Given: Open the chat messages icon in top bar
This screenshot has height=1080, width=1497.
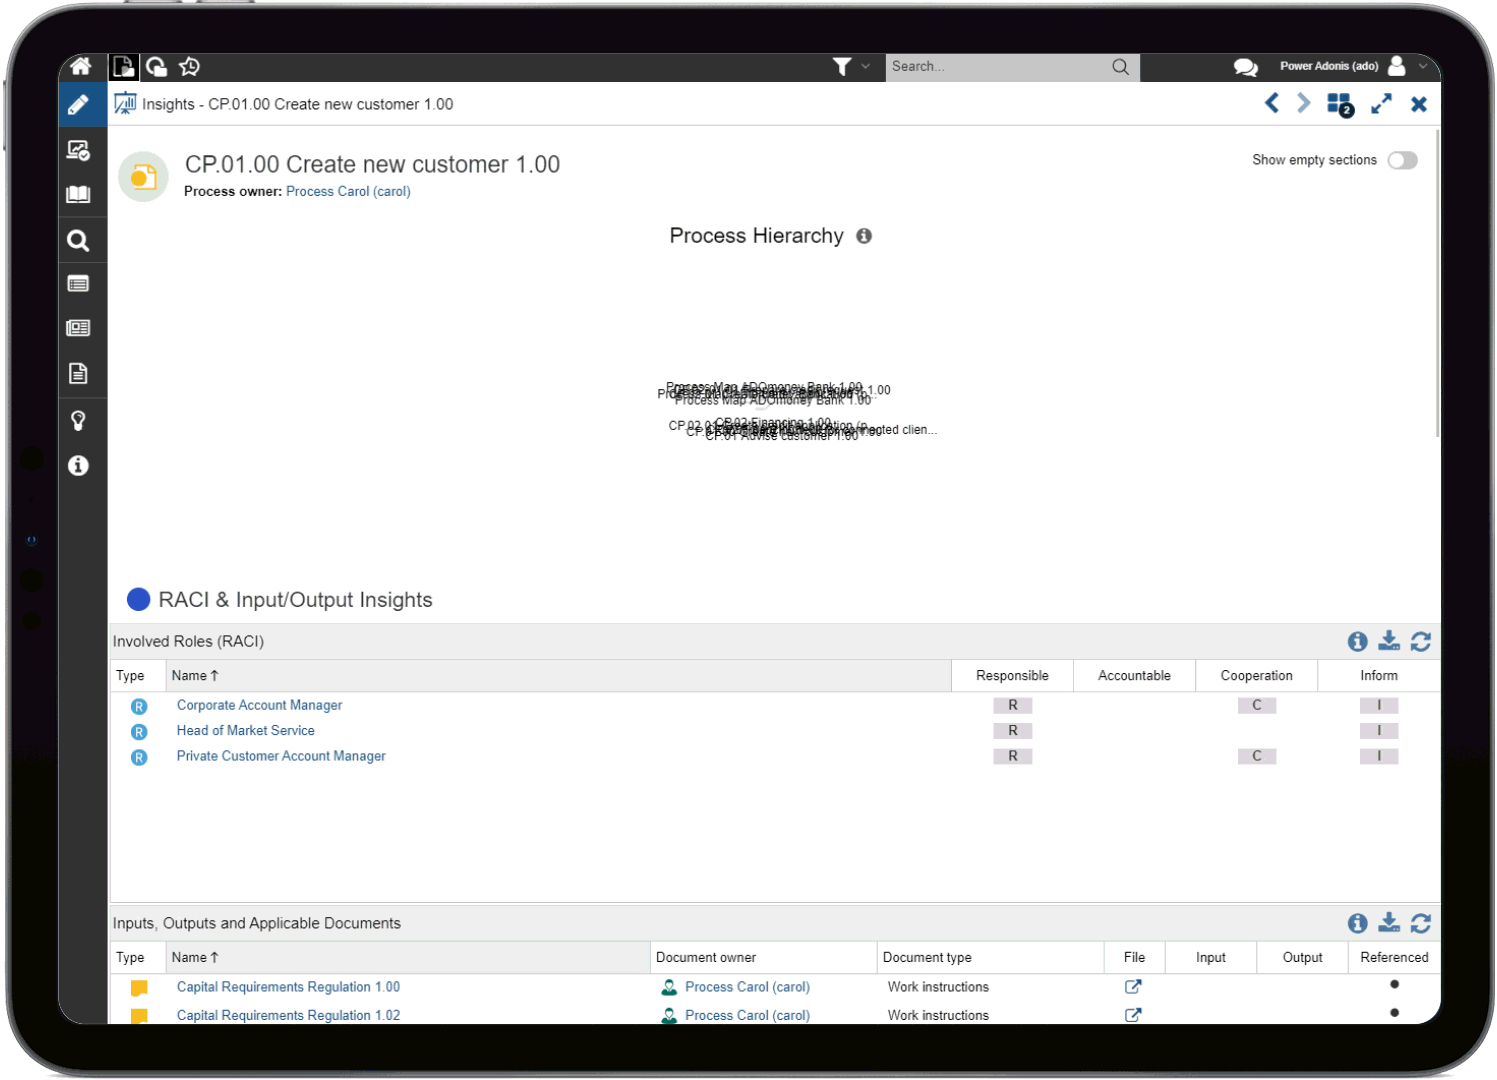Looking at the screenshot, I should 1246,66.
